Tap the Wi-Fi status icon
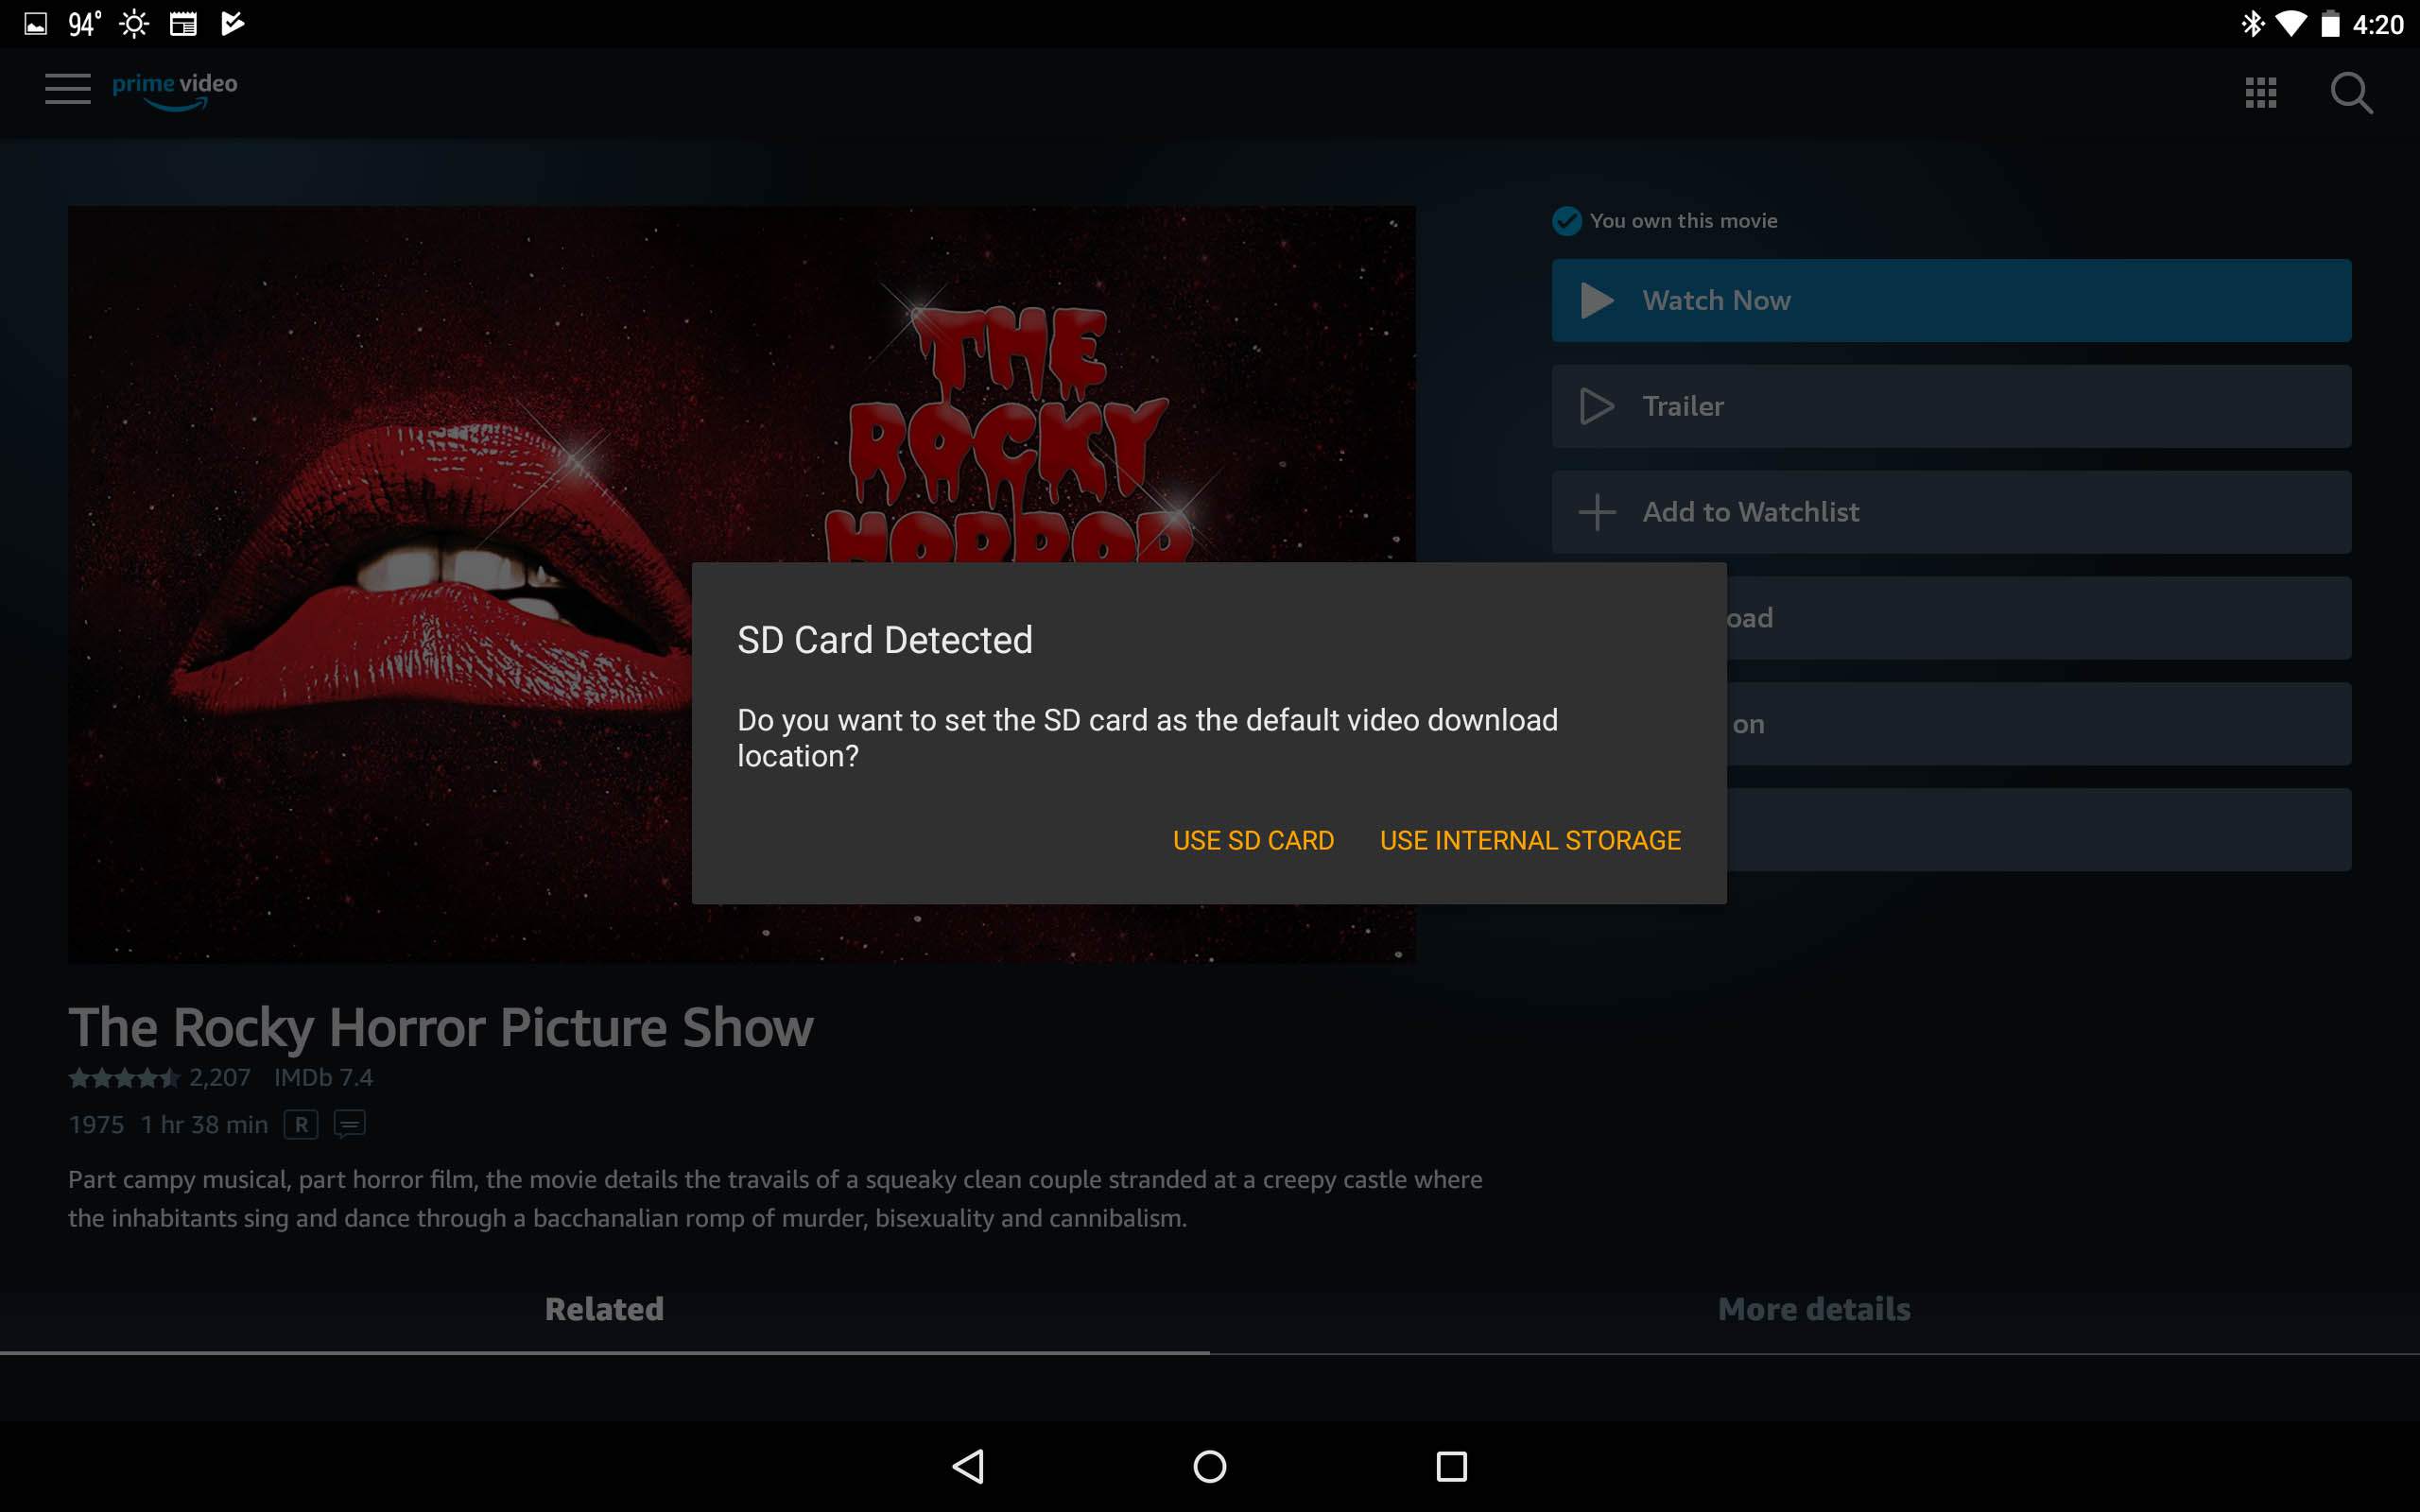2420x1512 pixels. tap(2290, 24)
